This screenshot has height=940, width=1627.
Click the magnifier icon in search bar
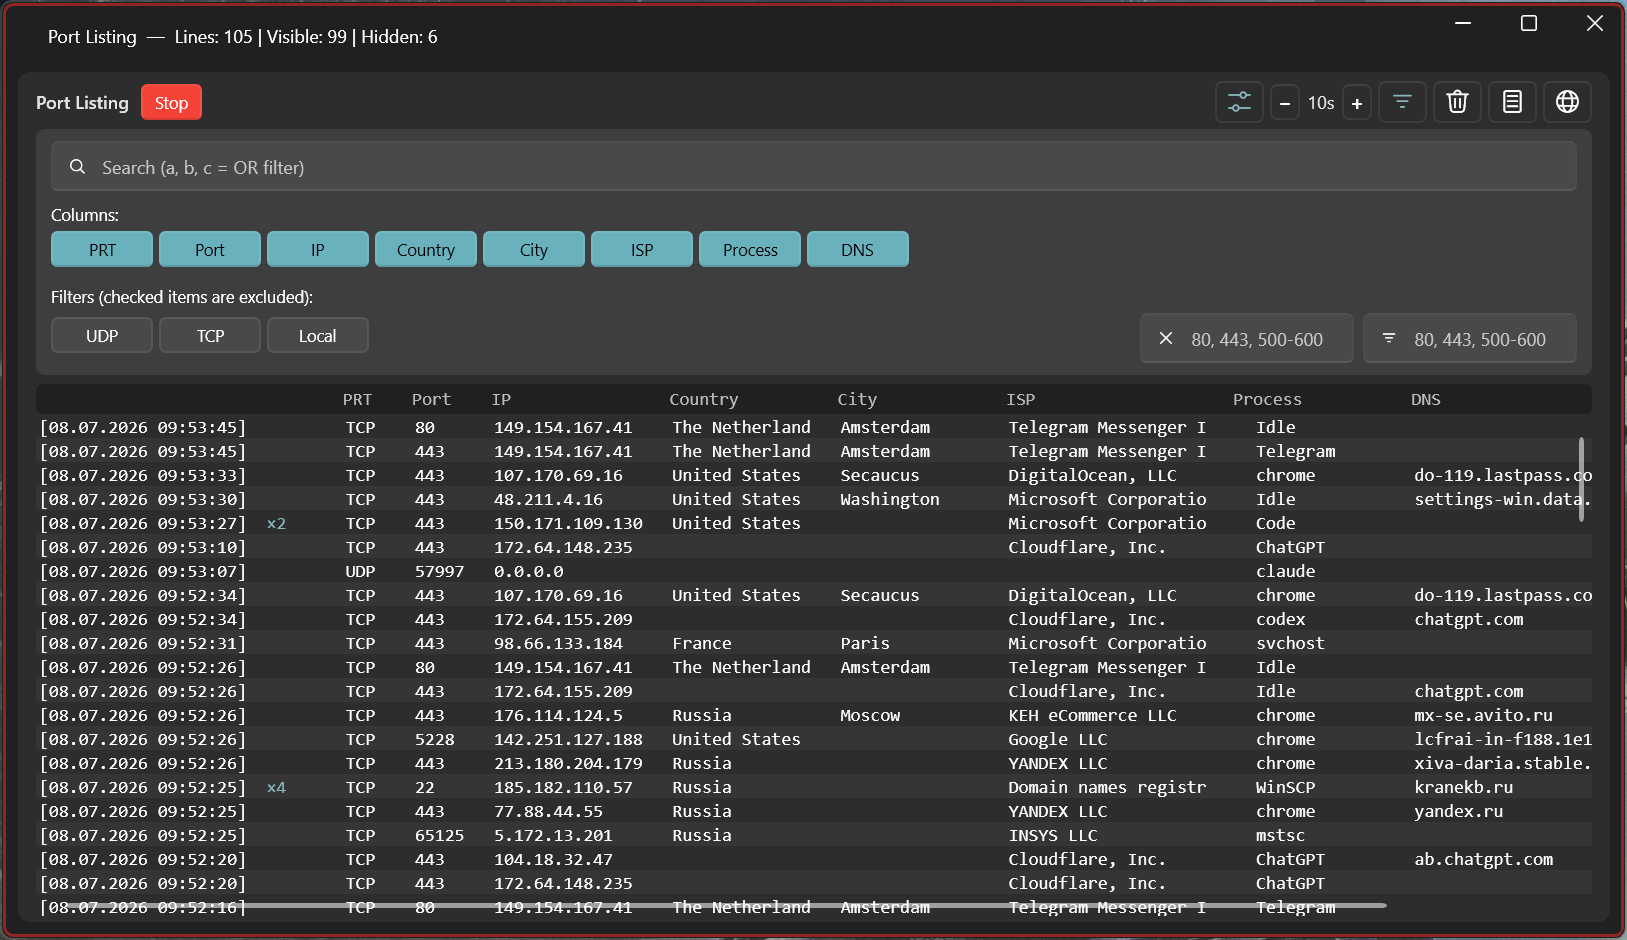[x=77, y=167]
